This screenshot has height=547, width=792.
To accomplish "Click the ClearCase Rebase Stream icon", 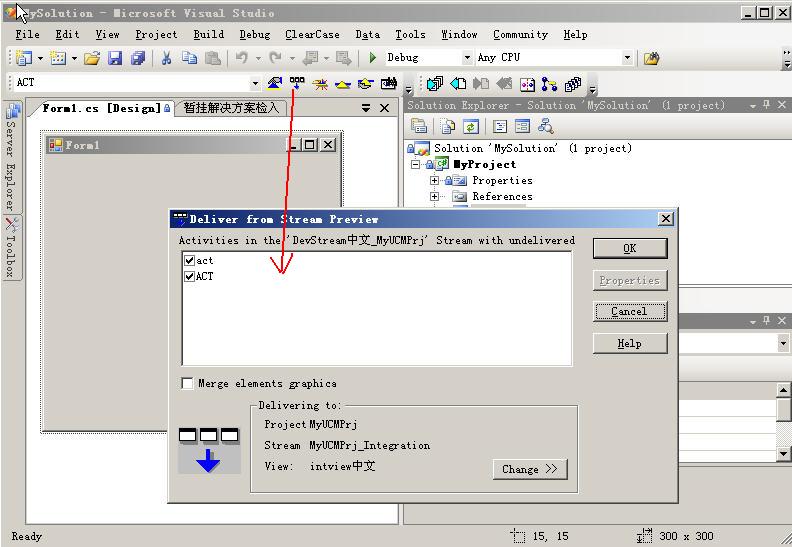I will [x=274, y=83].
